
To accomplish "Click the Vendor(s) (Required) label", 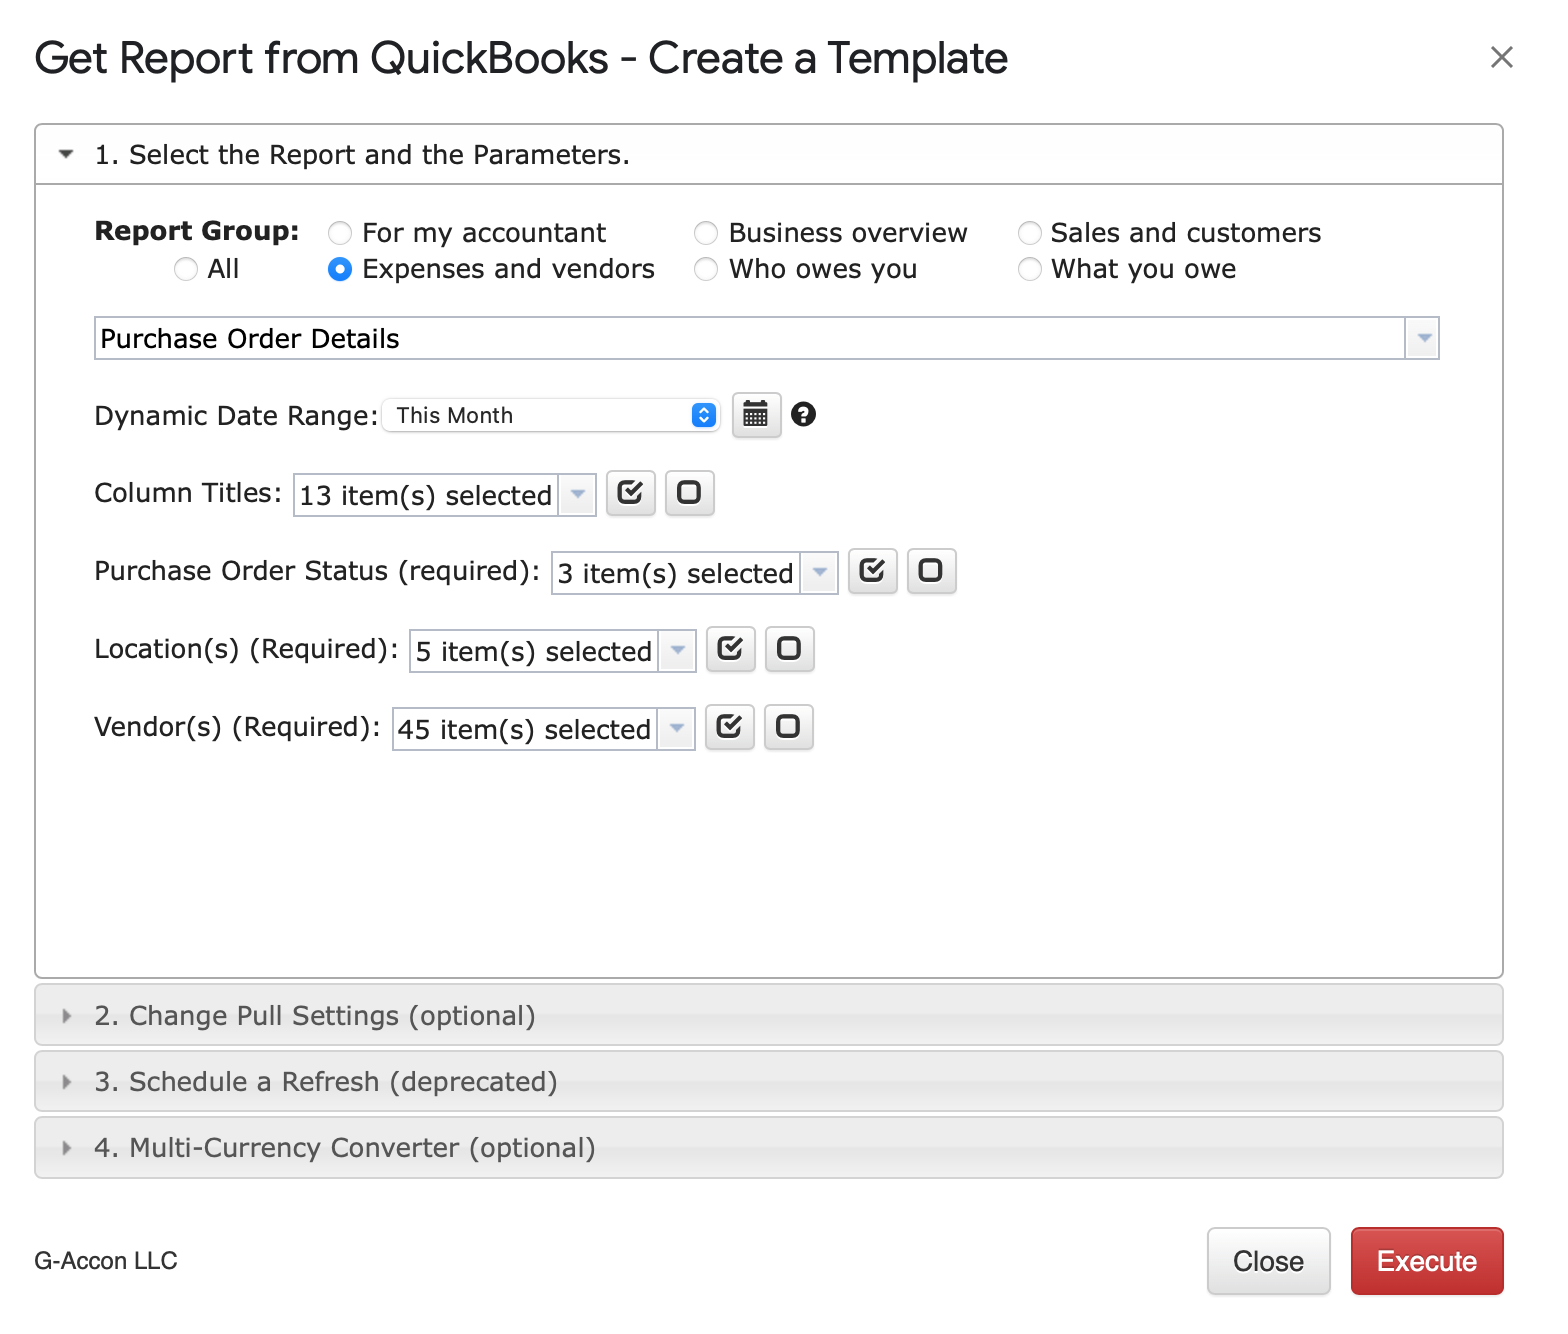I will [237, 727].
